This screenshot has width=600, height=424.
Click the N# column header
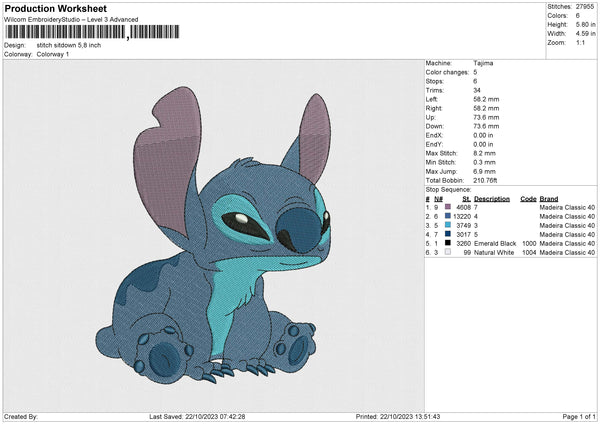[x=437, y=197]
